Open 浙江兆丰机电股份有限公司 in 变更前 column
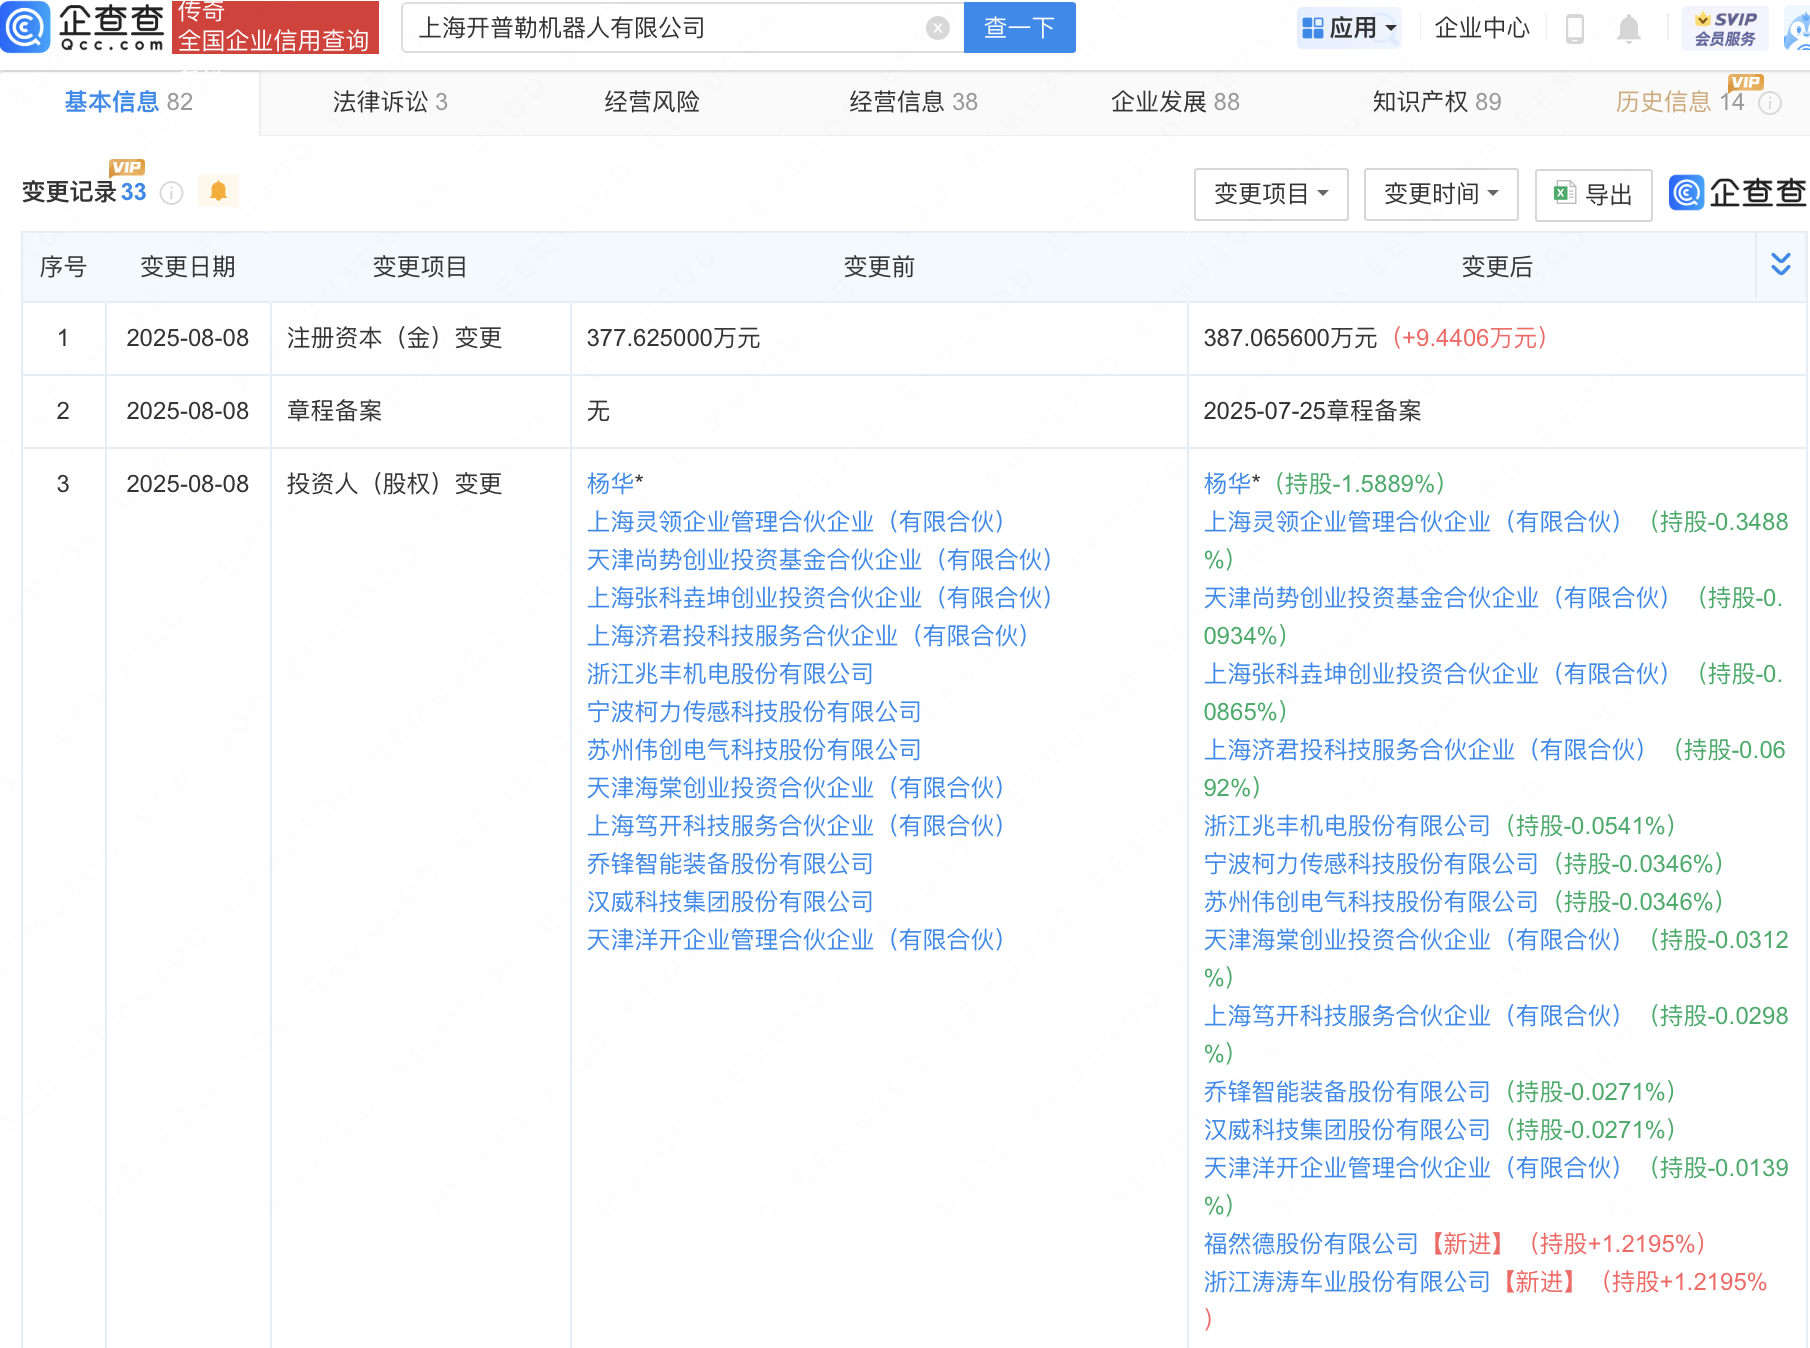The image size is (1810, 1348). click(x=730, y=674)
